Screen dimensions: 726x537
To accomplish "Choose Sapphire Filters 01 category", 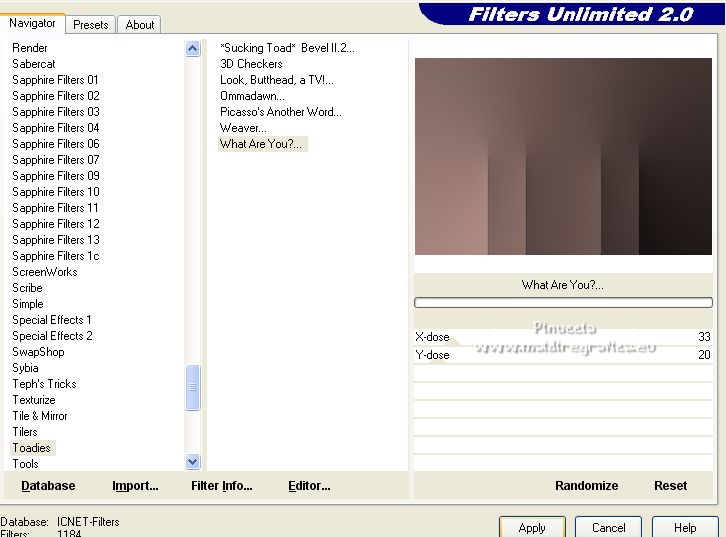I will tap(56, 80).
